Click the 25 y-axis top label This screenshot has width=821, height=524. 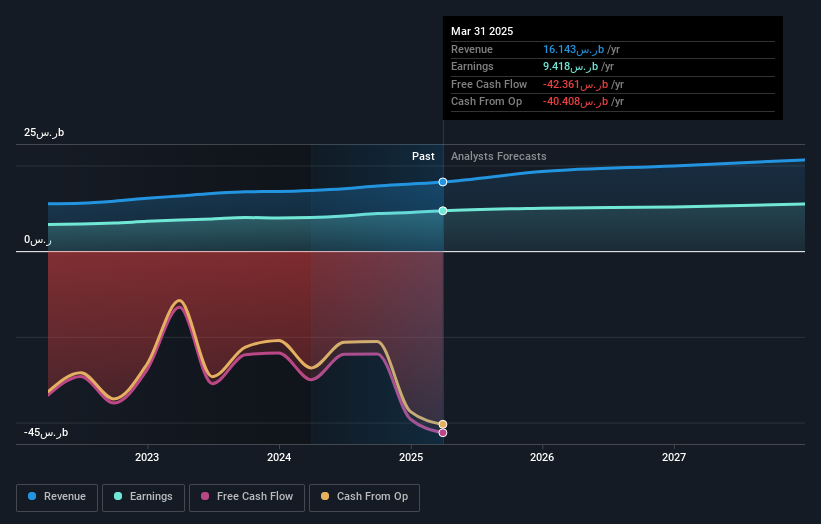(44, 133)
